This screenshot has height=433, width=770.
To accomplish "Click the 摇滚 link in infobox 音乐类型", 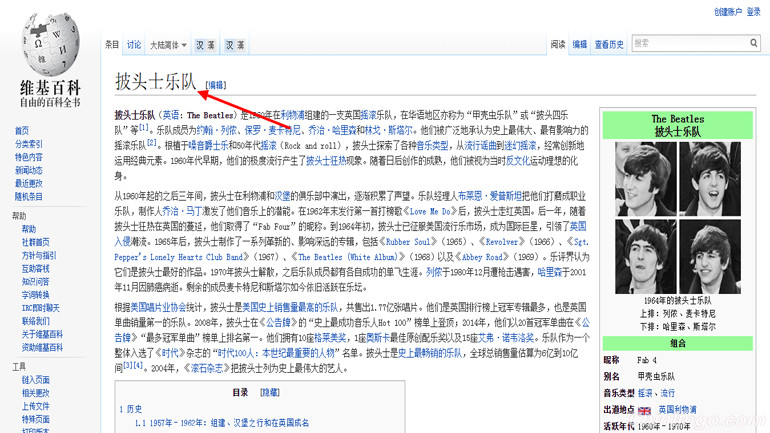I will click(645, 393).
